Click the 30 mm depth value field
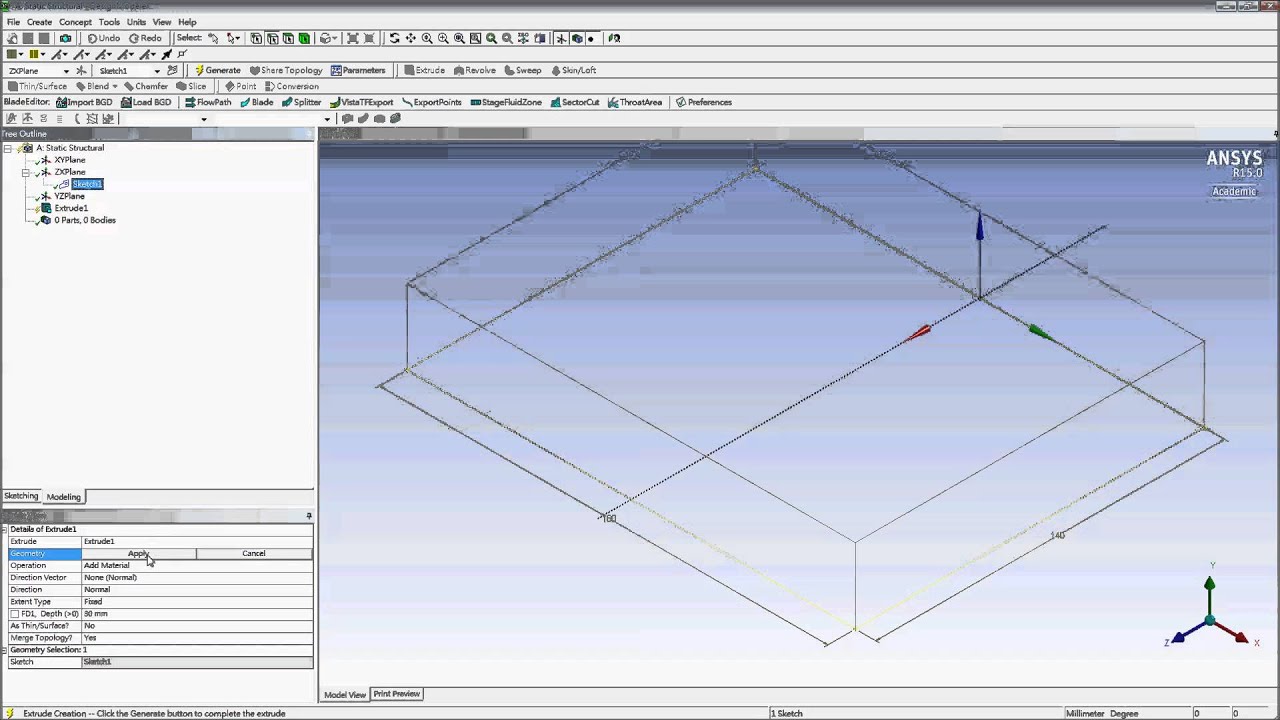Screen dimensions: 1280x720 point(197,614)
